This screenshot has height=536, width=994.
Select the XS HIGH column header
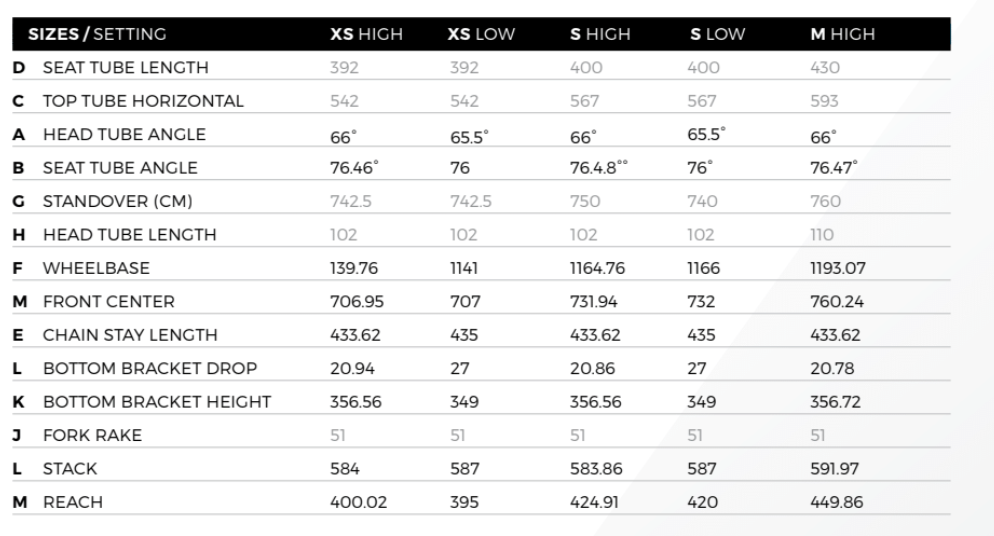pos(366,34)
